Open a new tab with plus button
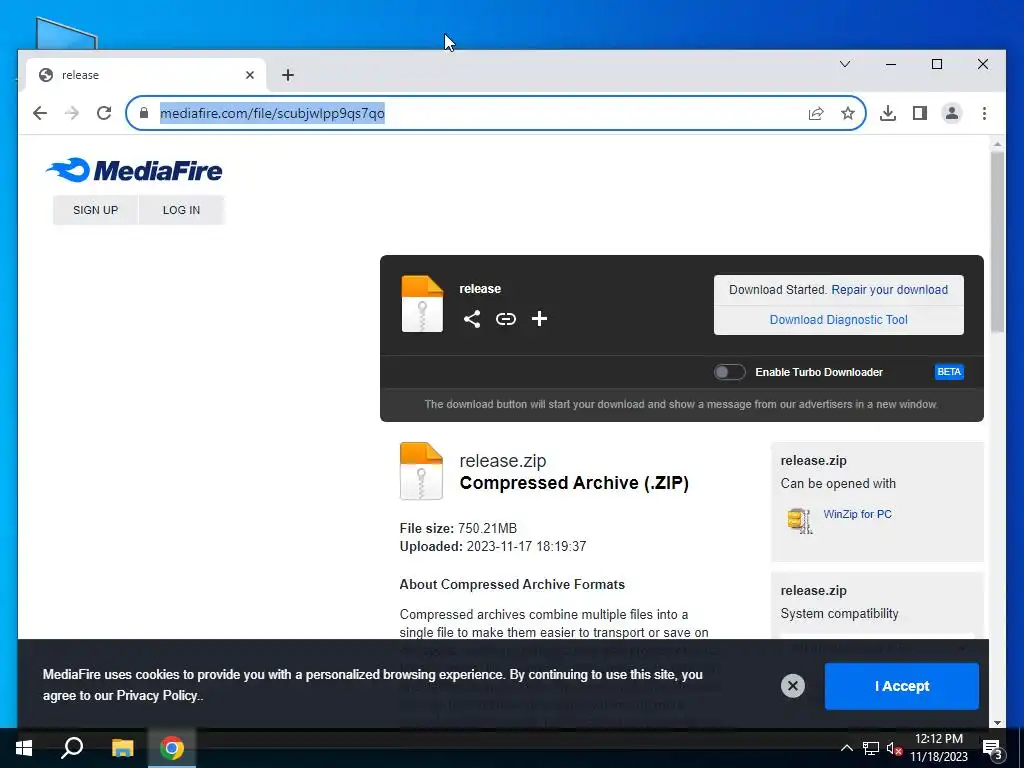Image resolution: width=1024 pixels, height=768 pixels. pyautogui.click(x=288, y=75)
